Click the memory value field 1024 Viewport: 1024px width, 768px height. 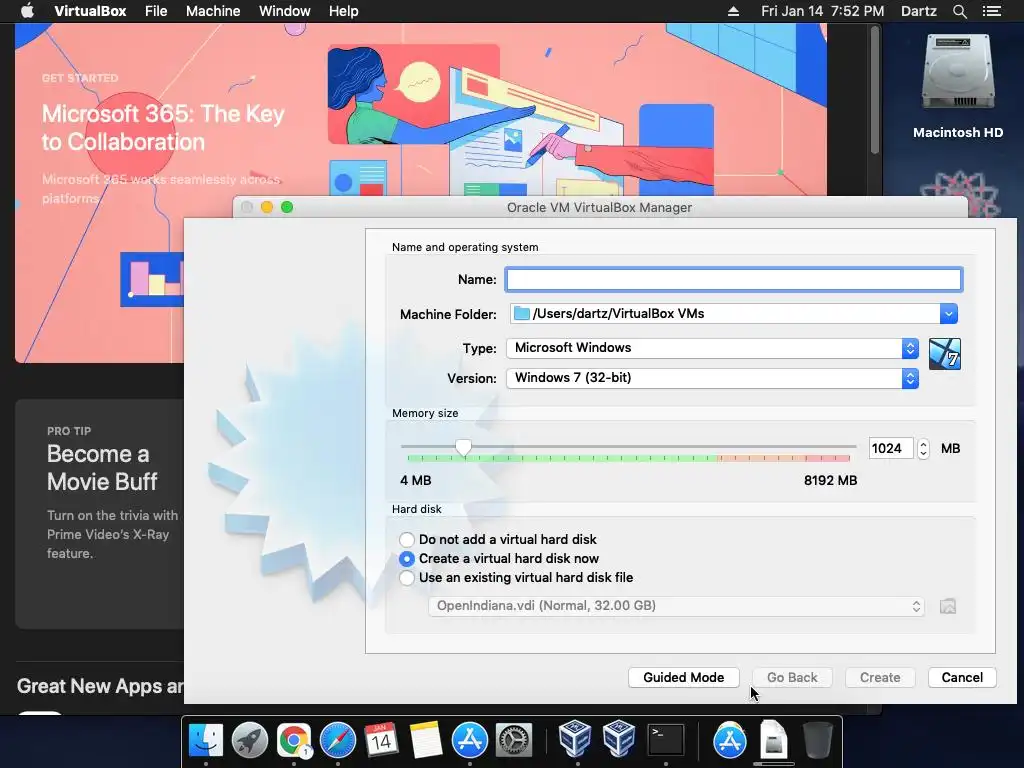(891, 449)
